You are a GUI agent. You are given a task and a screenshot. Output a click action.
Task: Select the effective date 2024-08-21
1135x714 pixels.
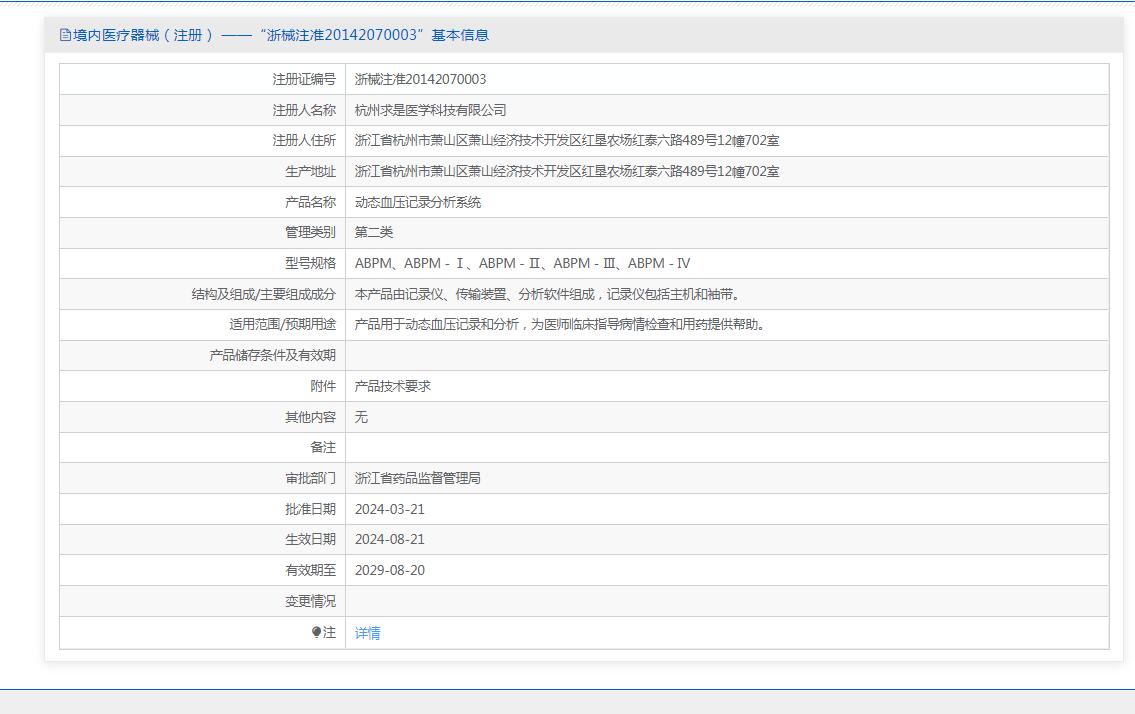pyautogui.click(x=389, y=539)
